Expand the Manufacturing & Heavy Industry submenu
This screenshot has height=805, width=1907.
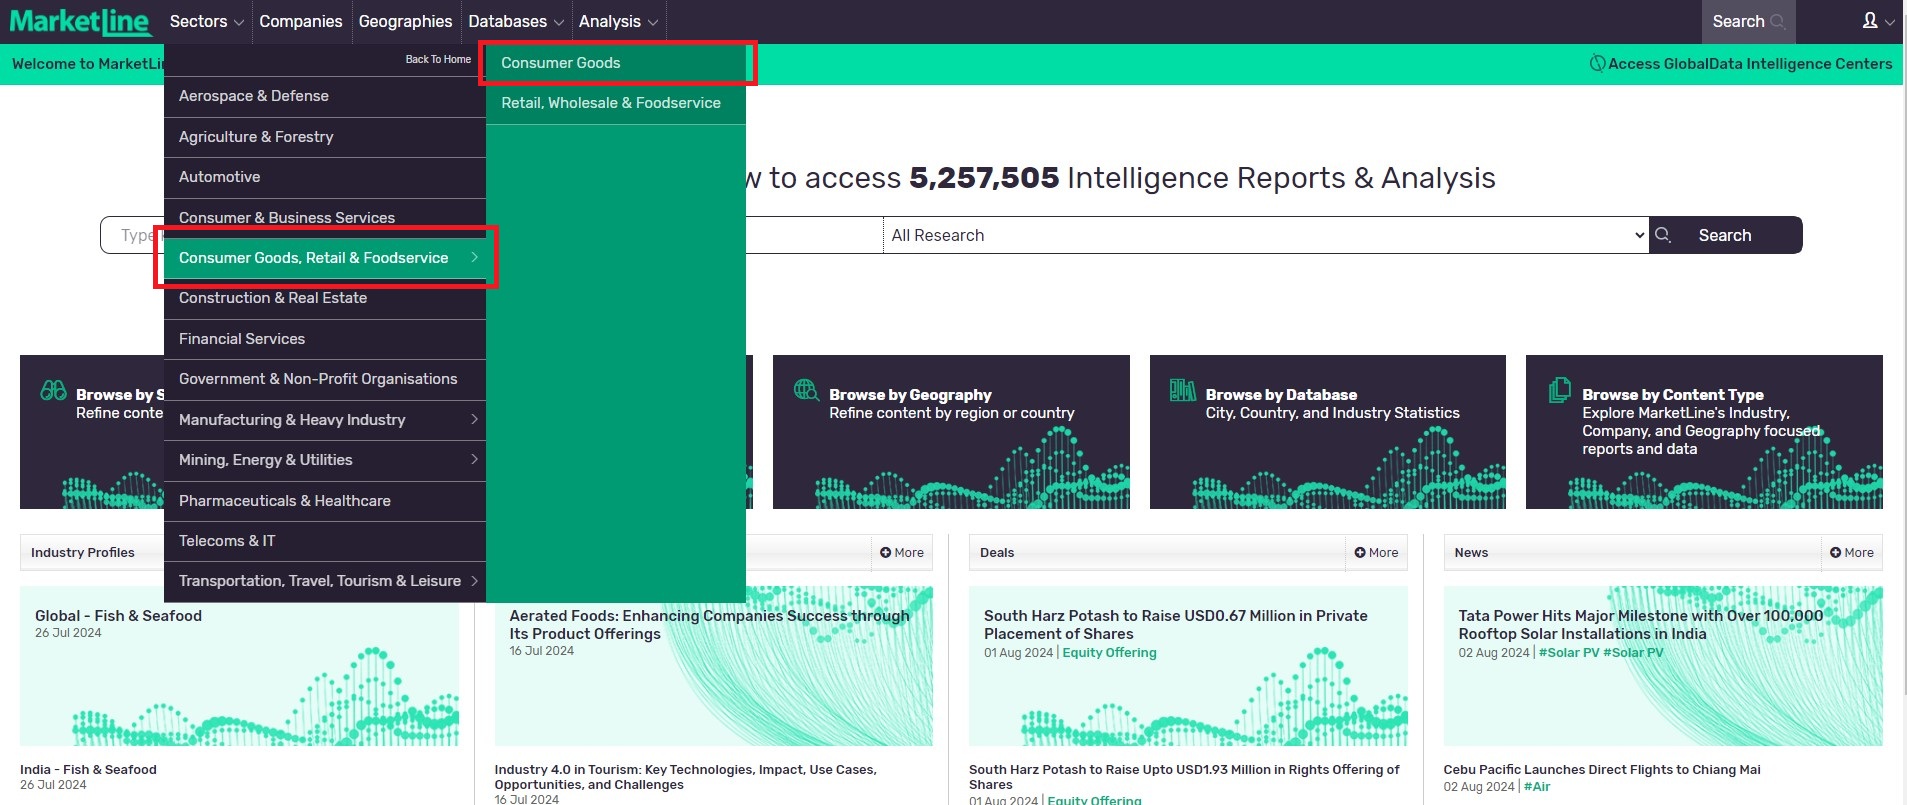click(474, 419)
